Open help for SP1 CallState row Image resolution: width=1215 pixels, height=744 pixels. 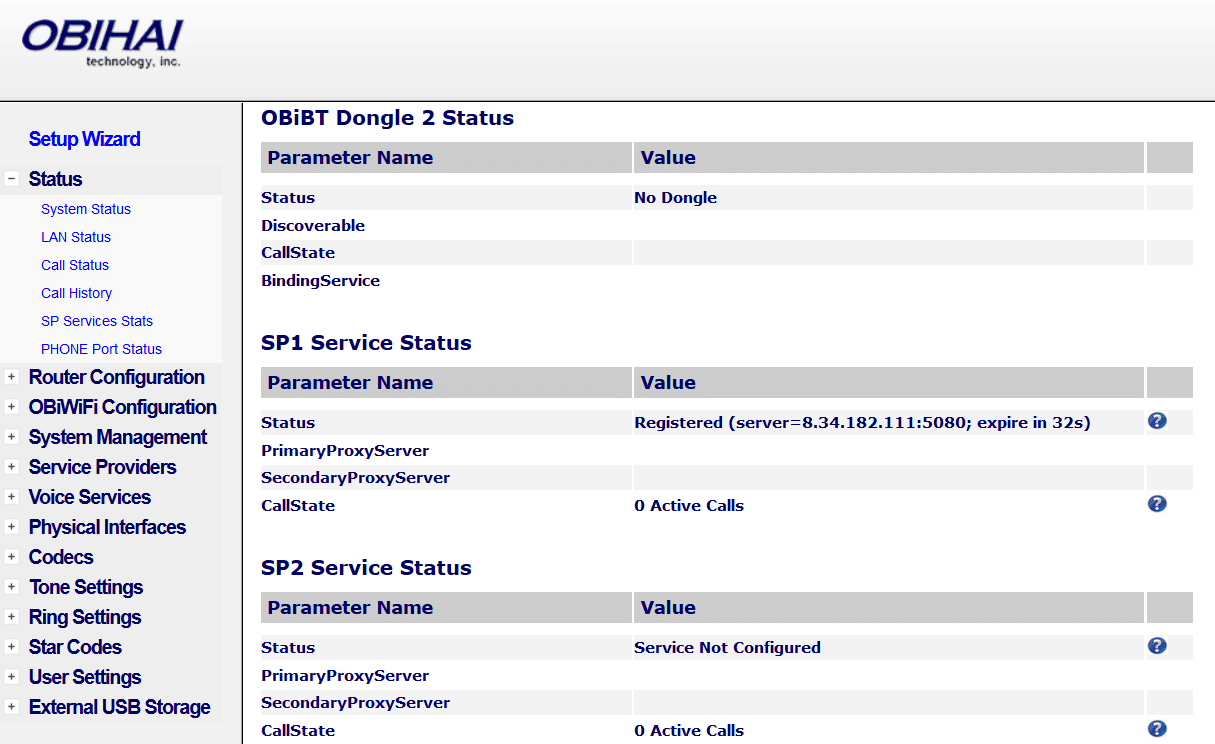1157,504
